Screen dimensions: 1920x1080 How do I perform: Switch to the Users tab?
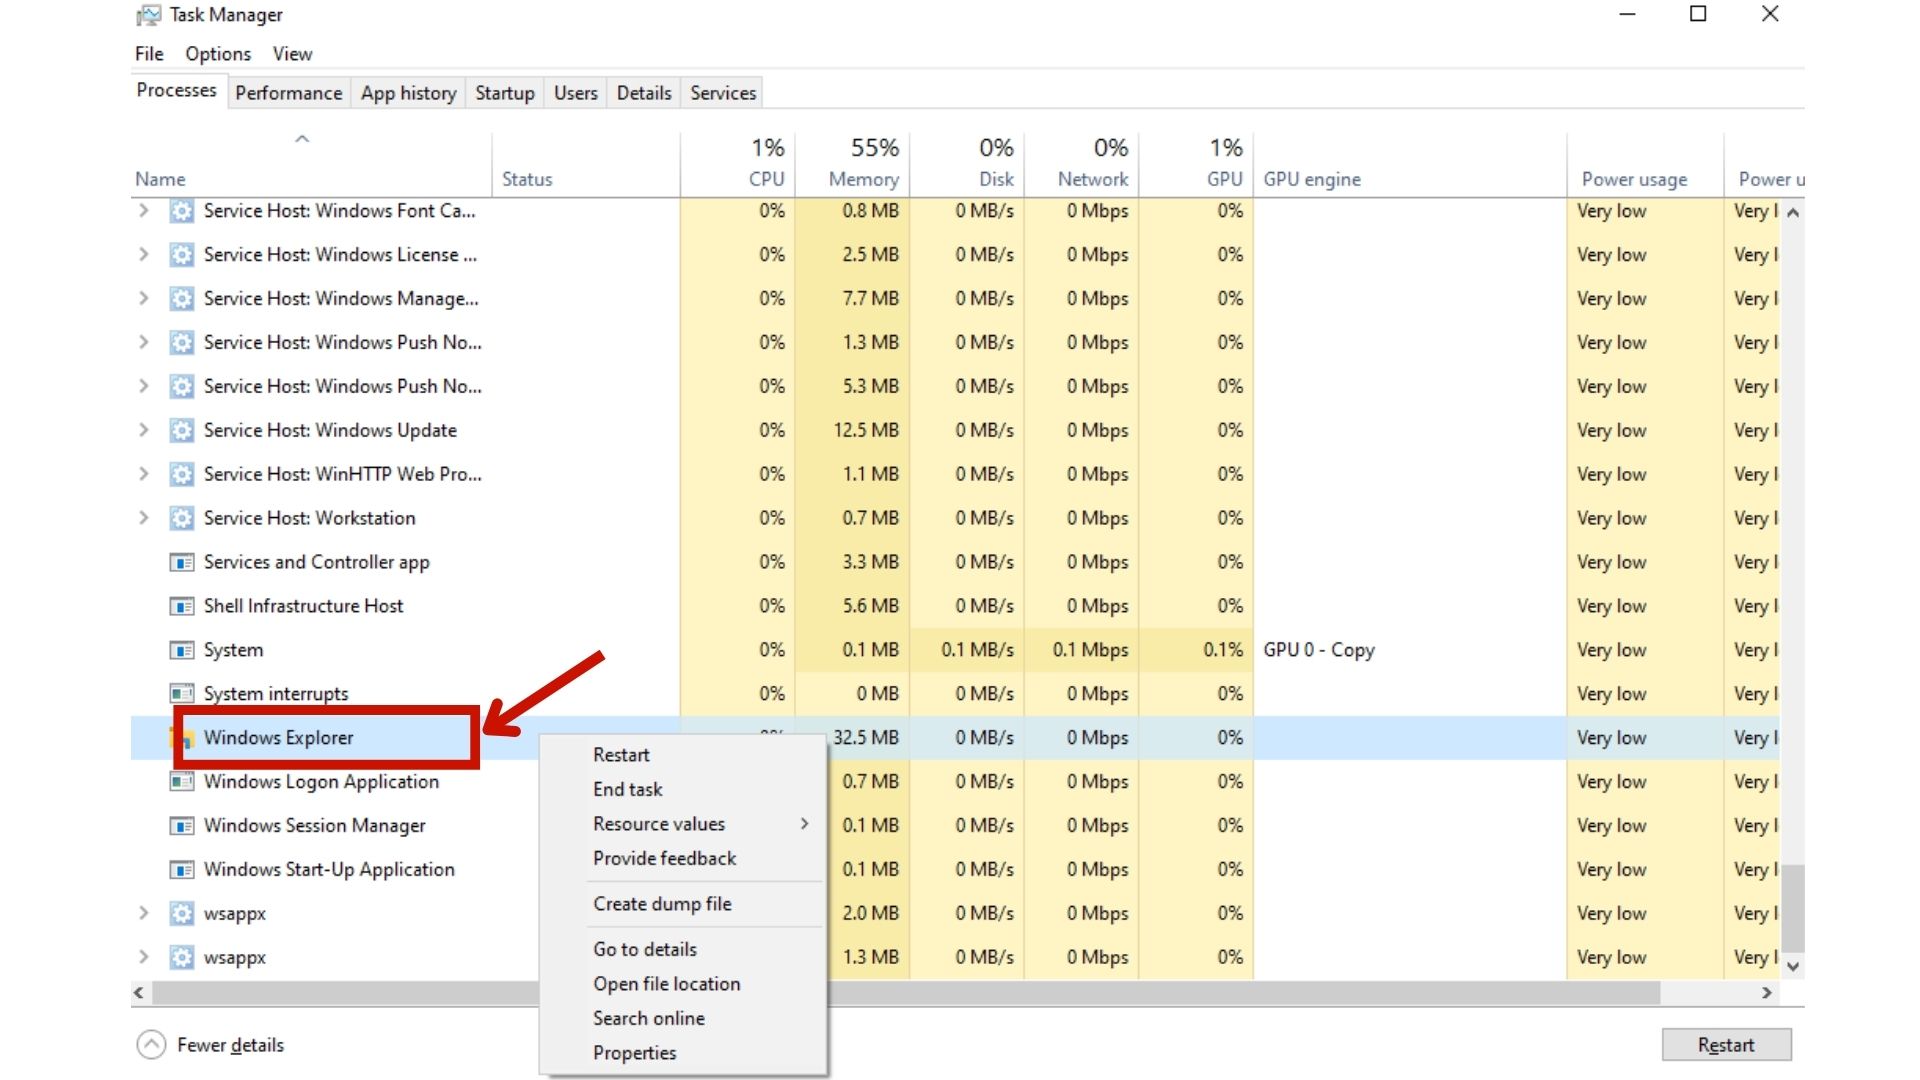click(575, 93)
